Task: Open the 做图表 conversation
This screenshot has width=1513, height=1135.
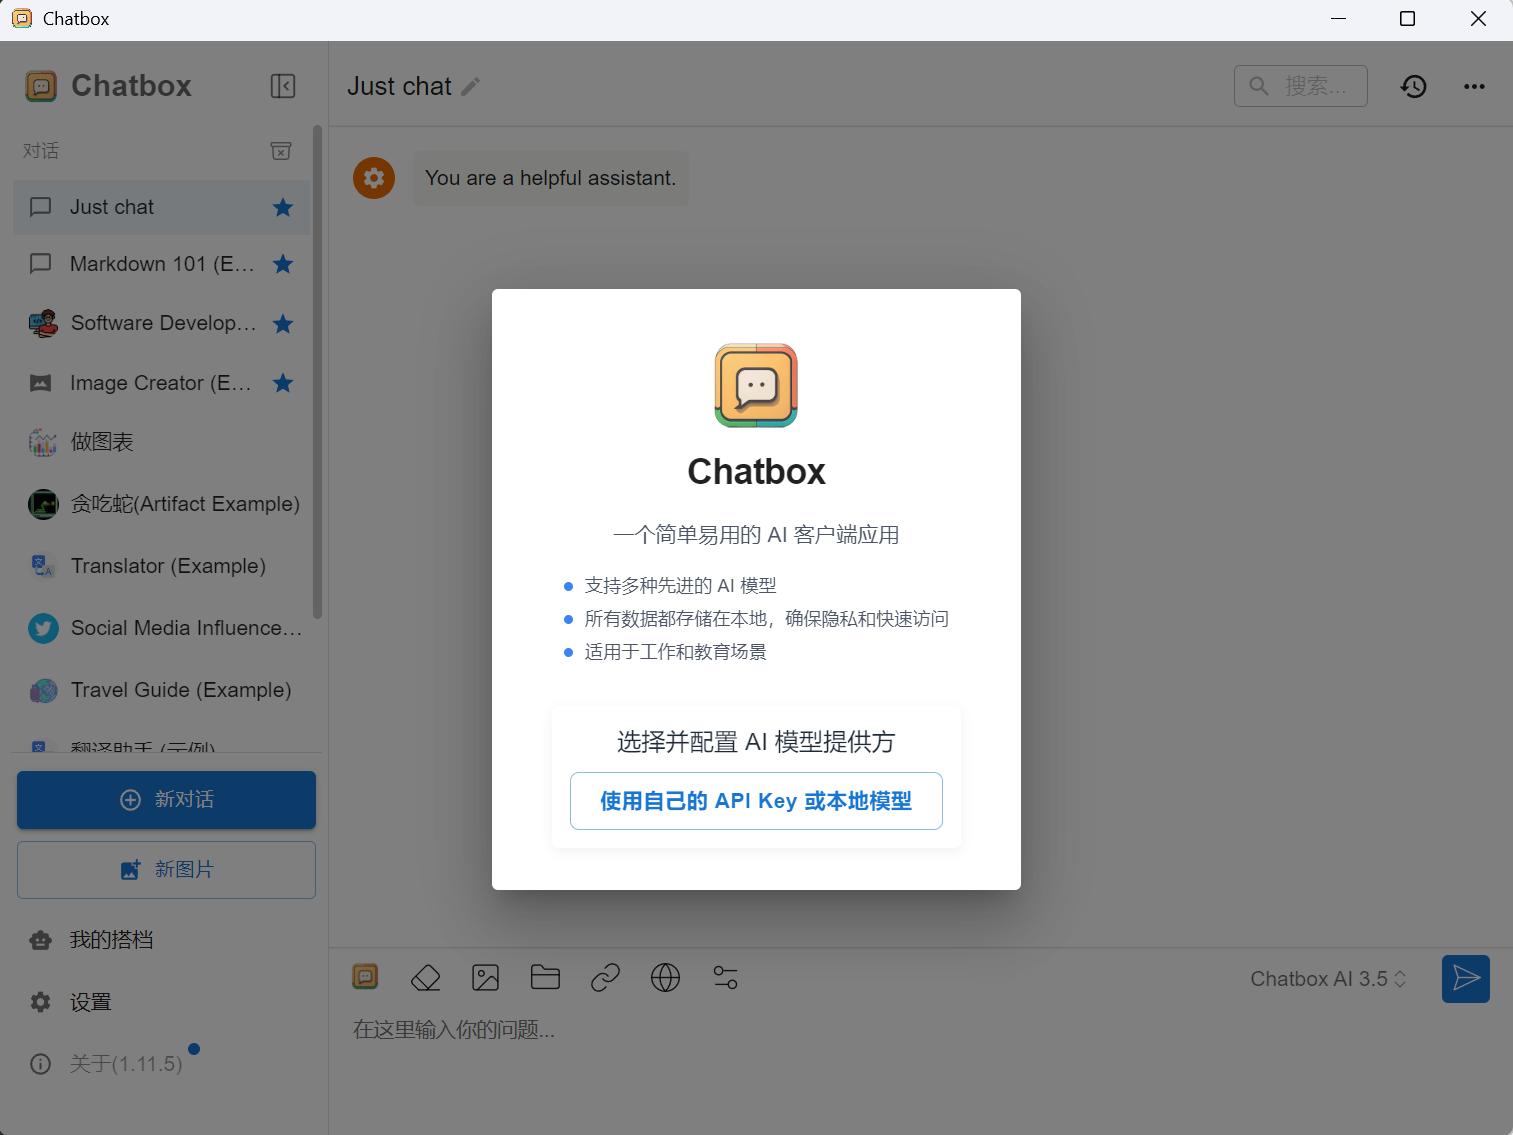Action: 162,442
